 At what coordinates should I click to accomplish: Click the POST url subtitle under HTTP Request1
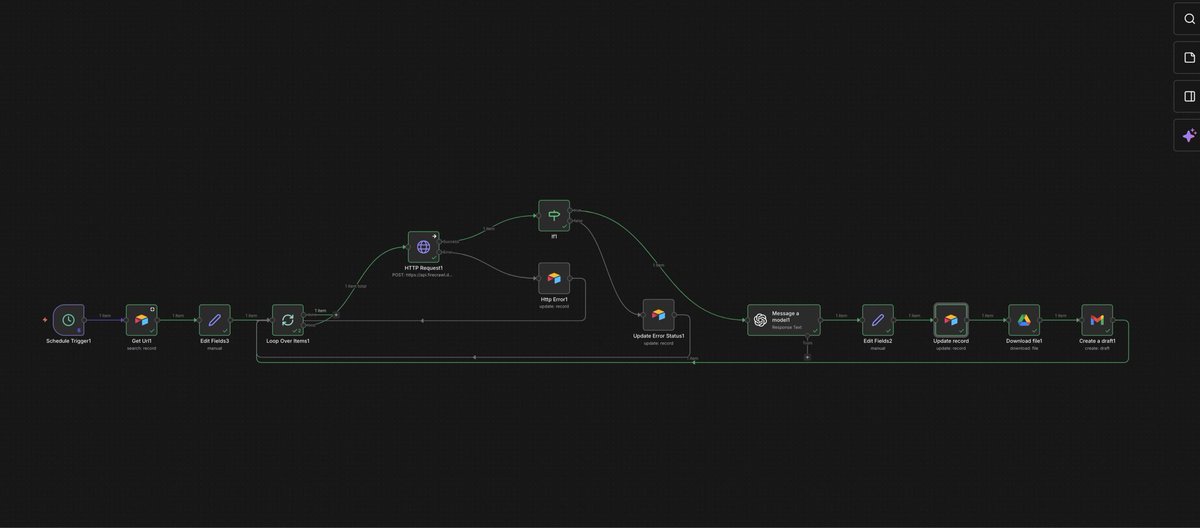tap(423, 275)
